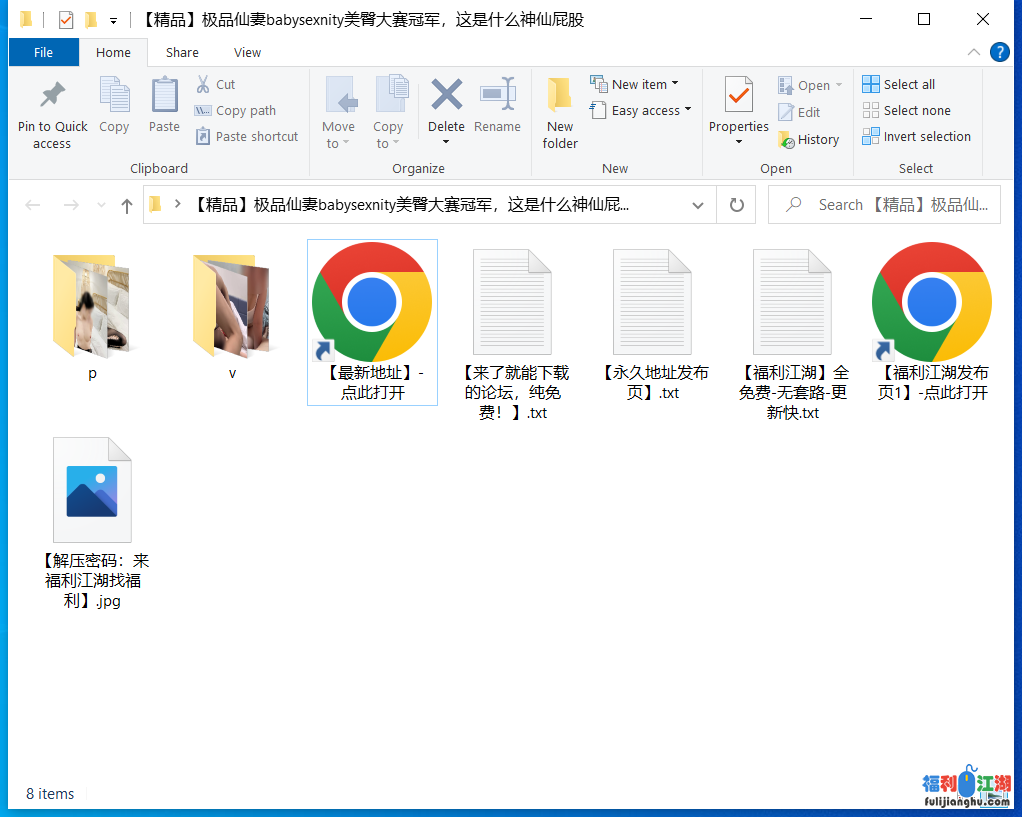This screenshot has width=1022, height=817.
Task: Click Pin to Quick access icon
Action: pos(52,96)
